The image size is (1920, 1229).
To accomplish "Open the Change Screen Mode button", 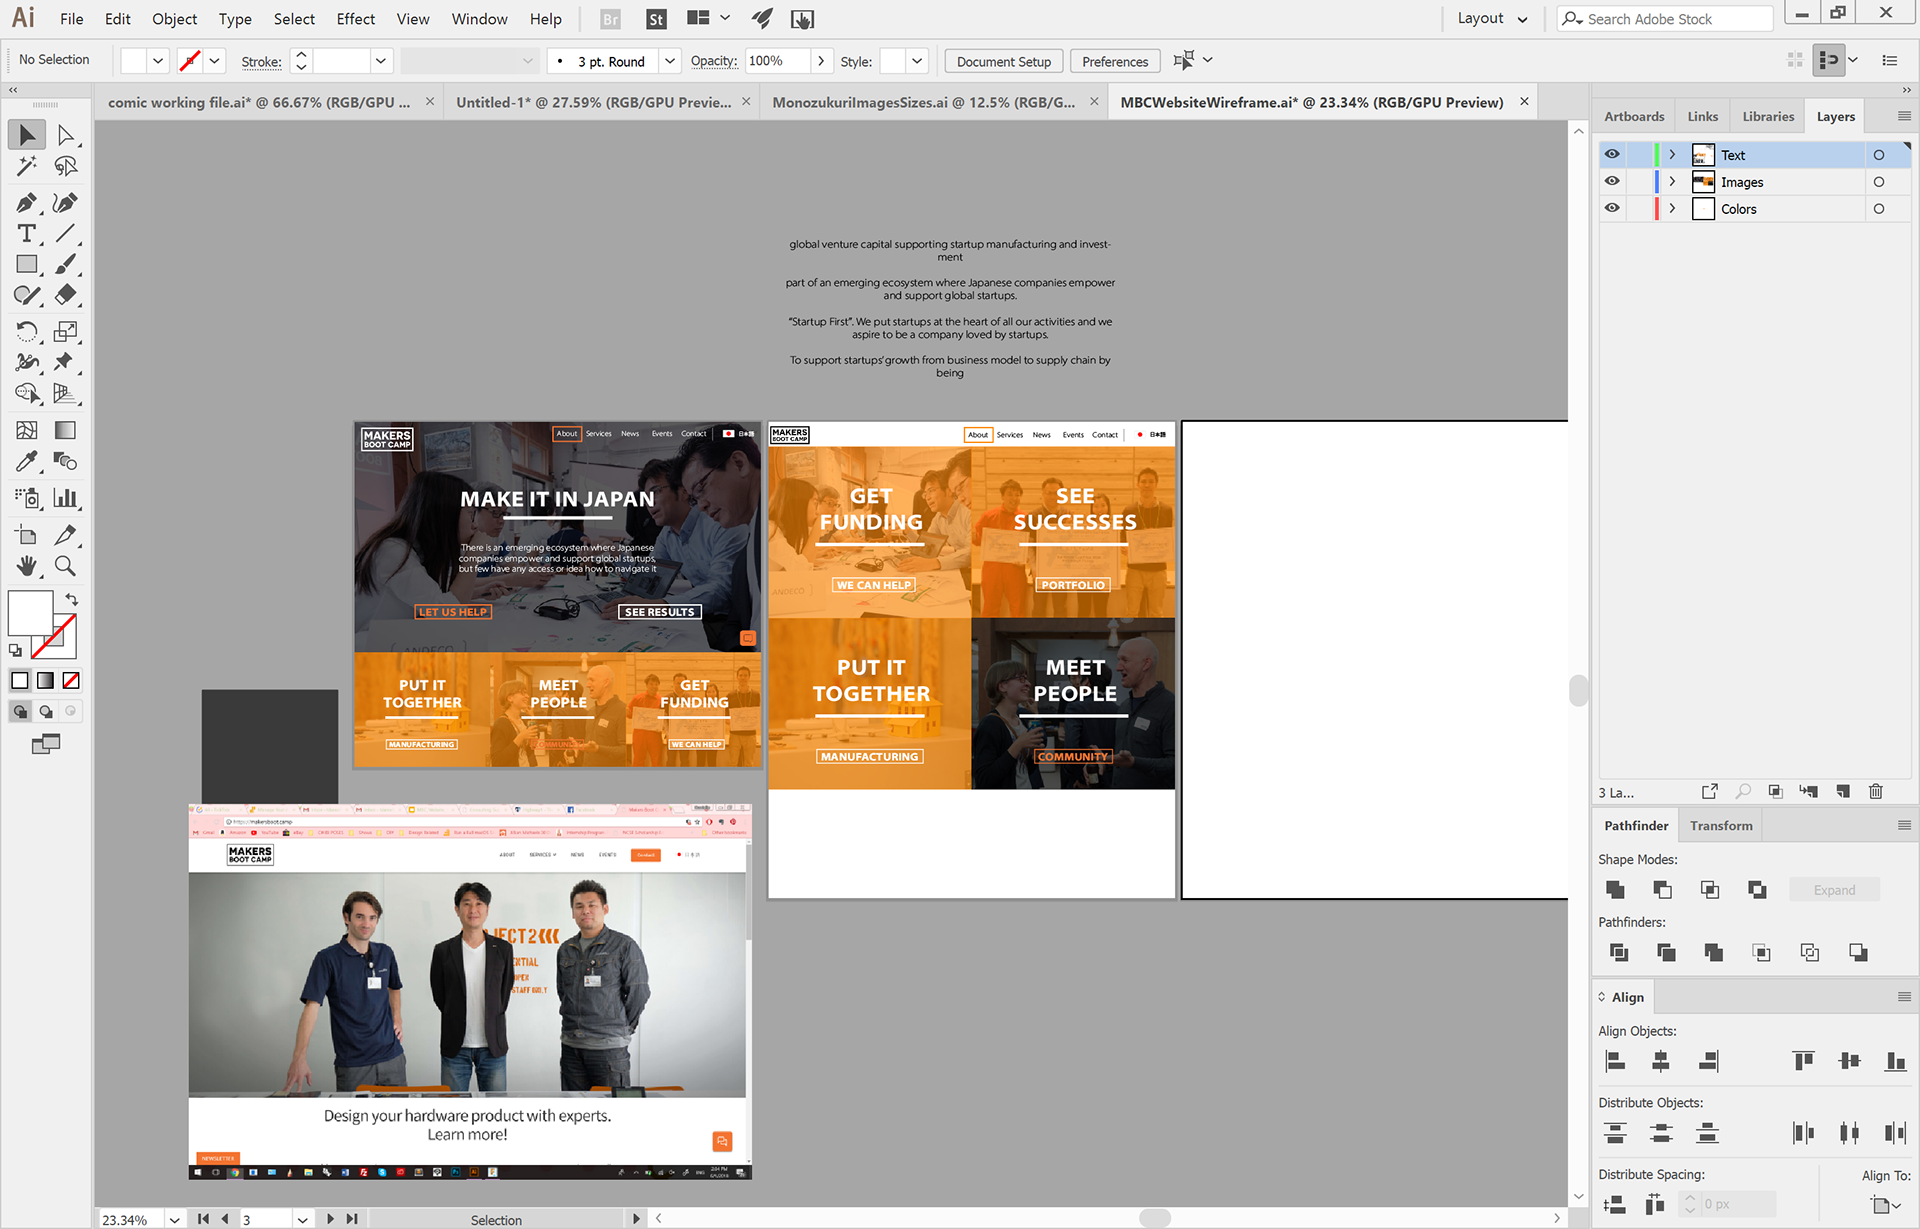I will [45, 744].
